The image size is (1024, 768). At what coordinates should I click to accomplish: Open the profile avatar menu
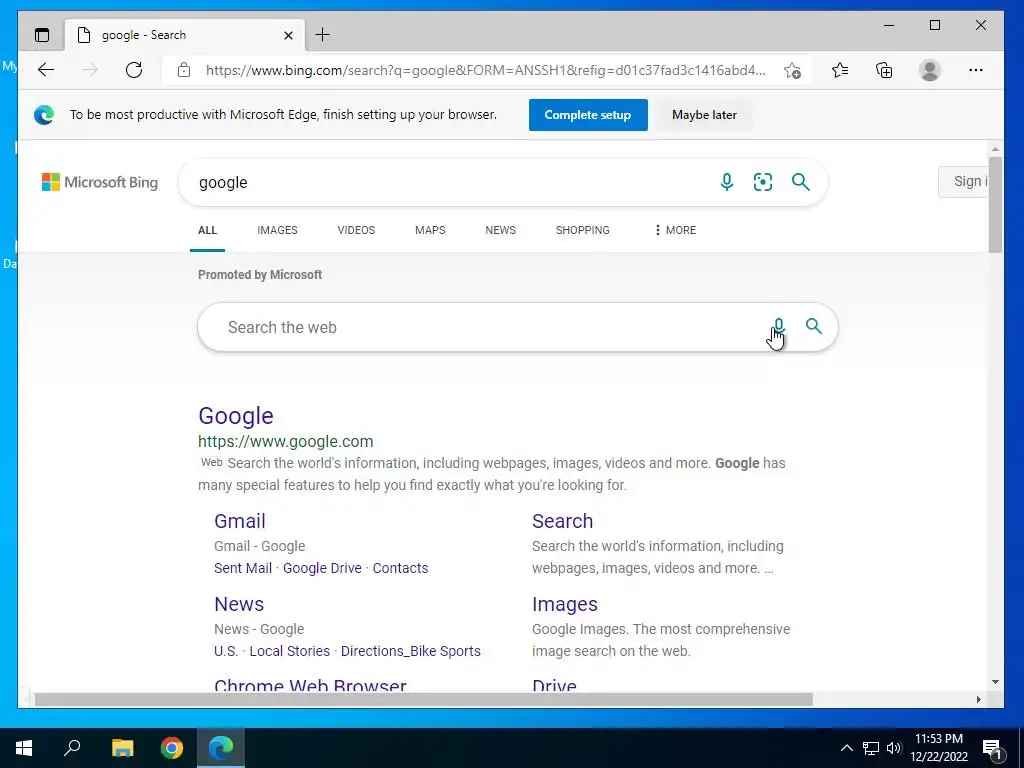[x=929, y=70]
